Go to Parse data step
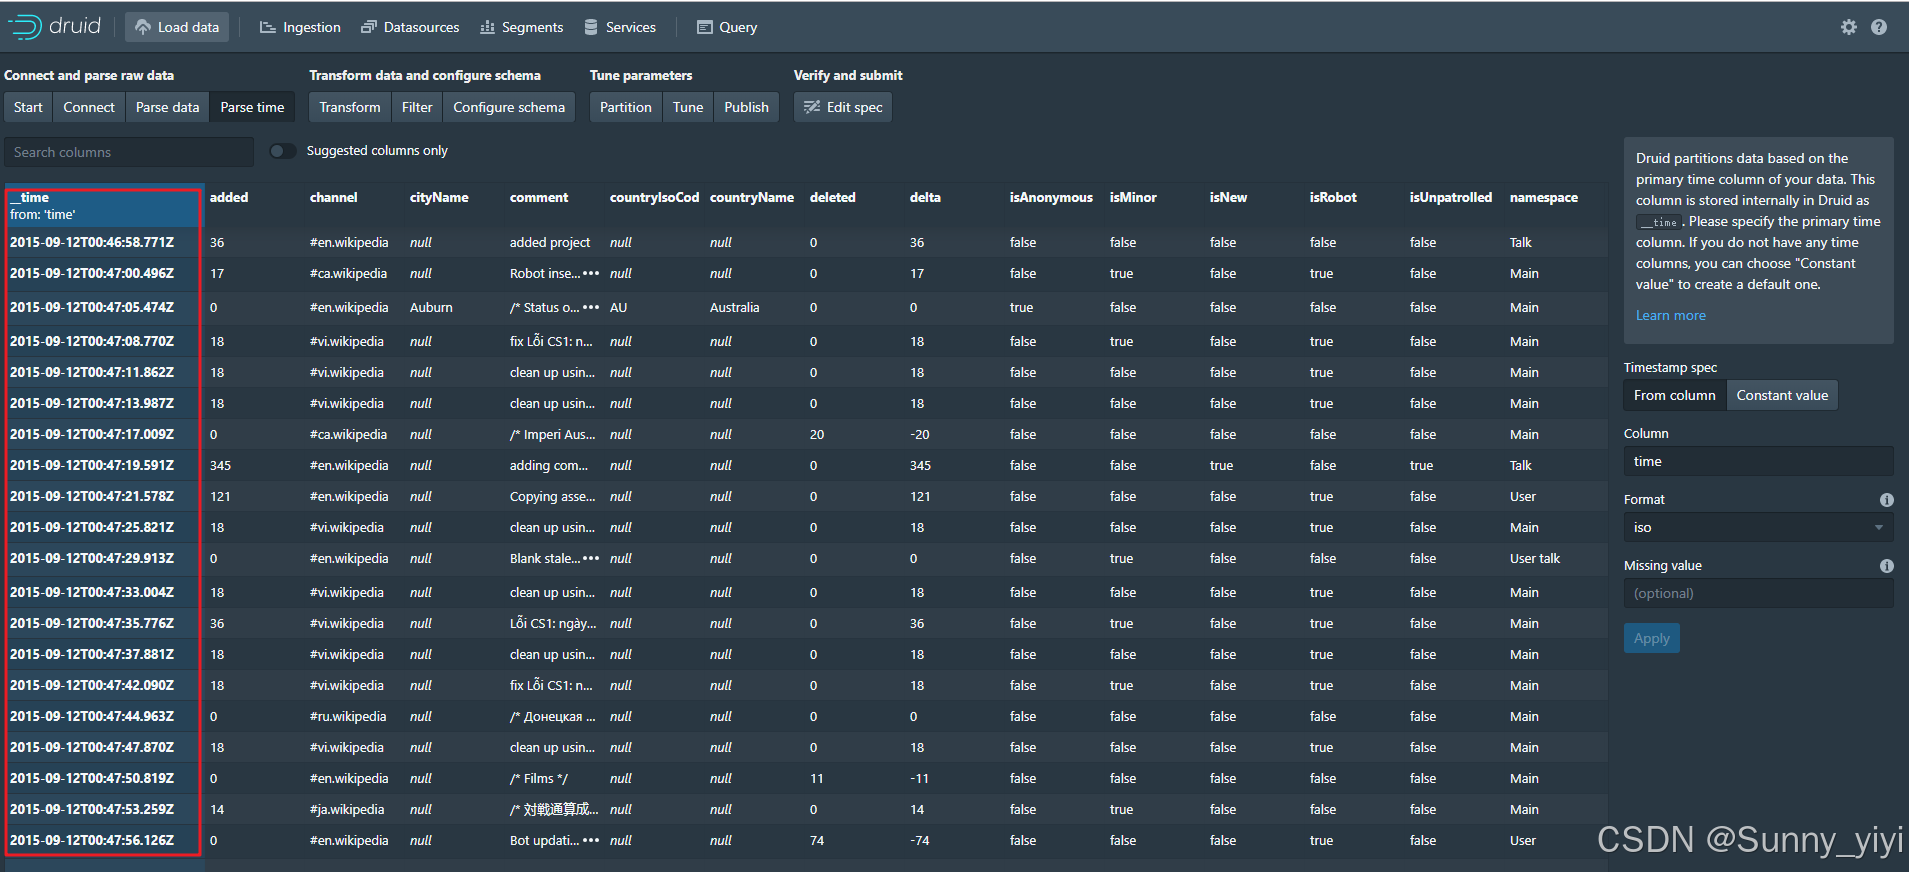The image size is (1909, 872). pos(167,107)
